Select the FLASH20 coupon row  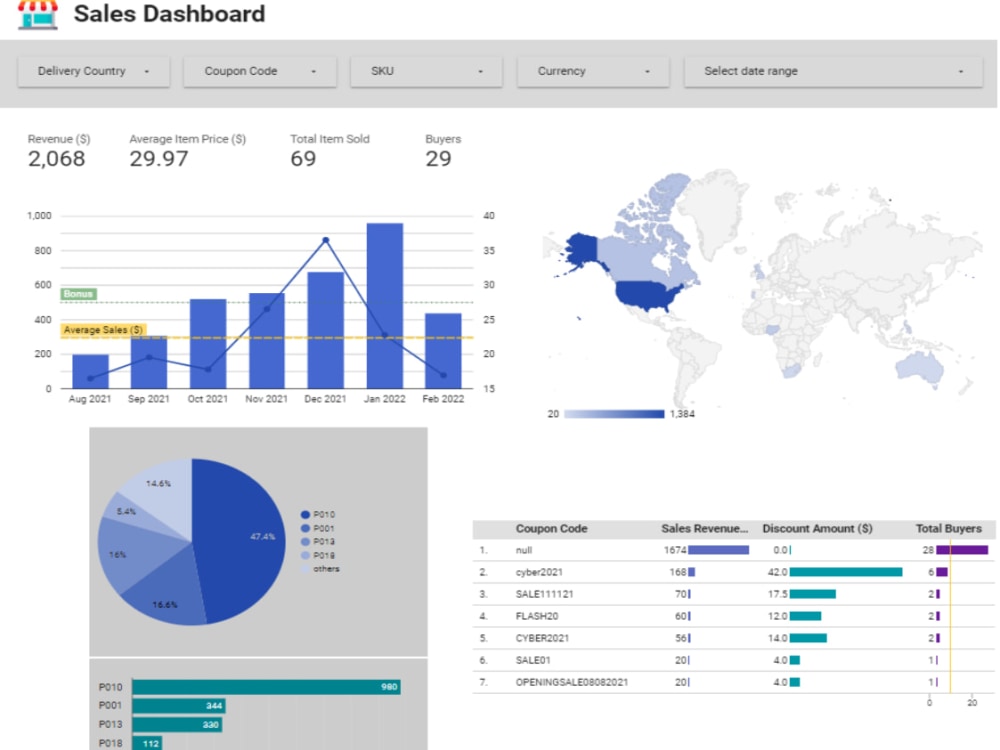tap(733, 616)
